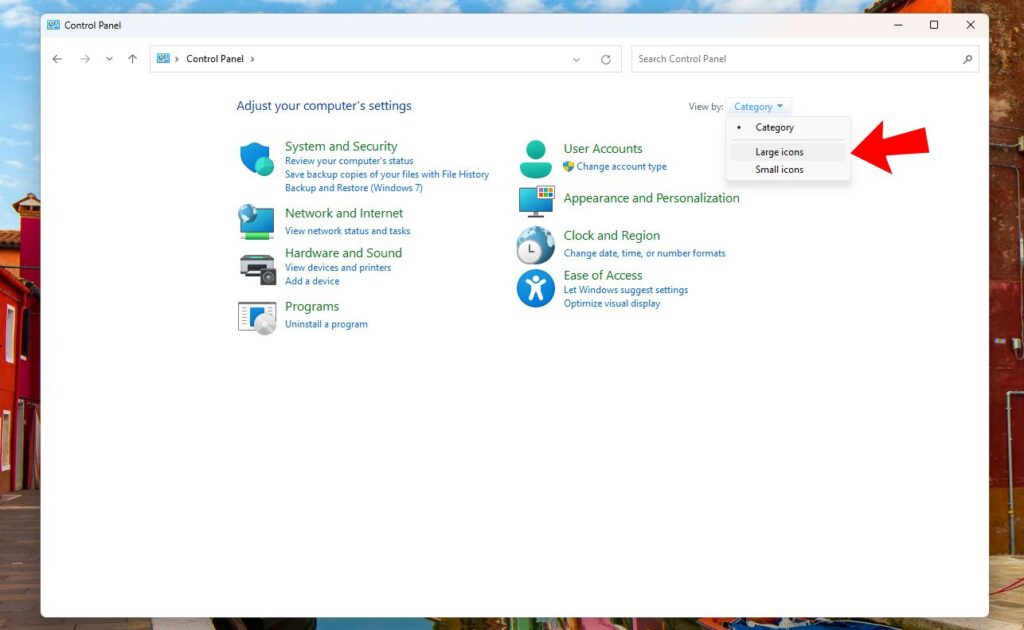Open the Hardware and Sound printer icon
Image resolution: width=1024 pixels, height=630 pixels.
click(257, 268)
